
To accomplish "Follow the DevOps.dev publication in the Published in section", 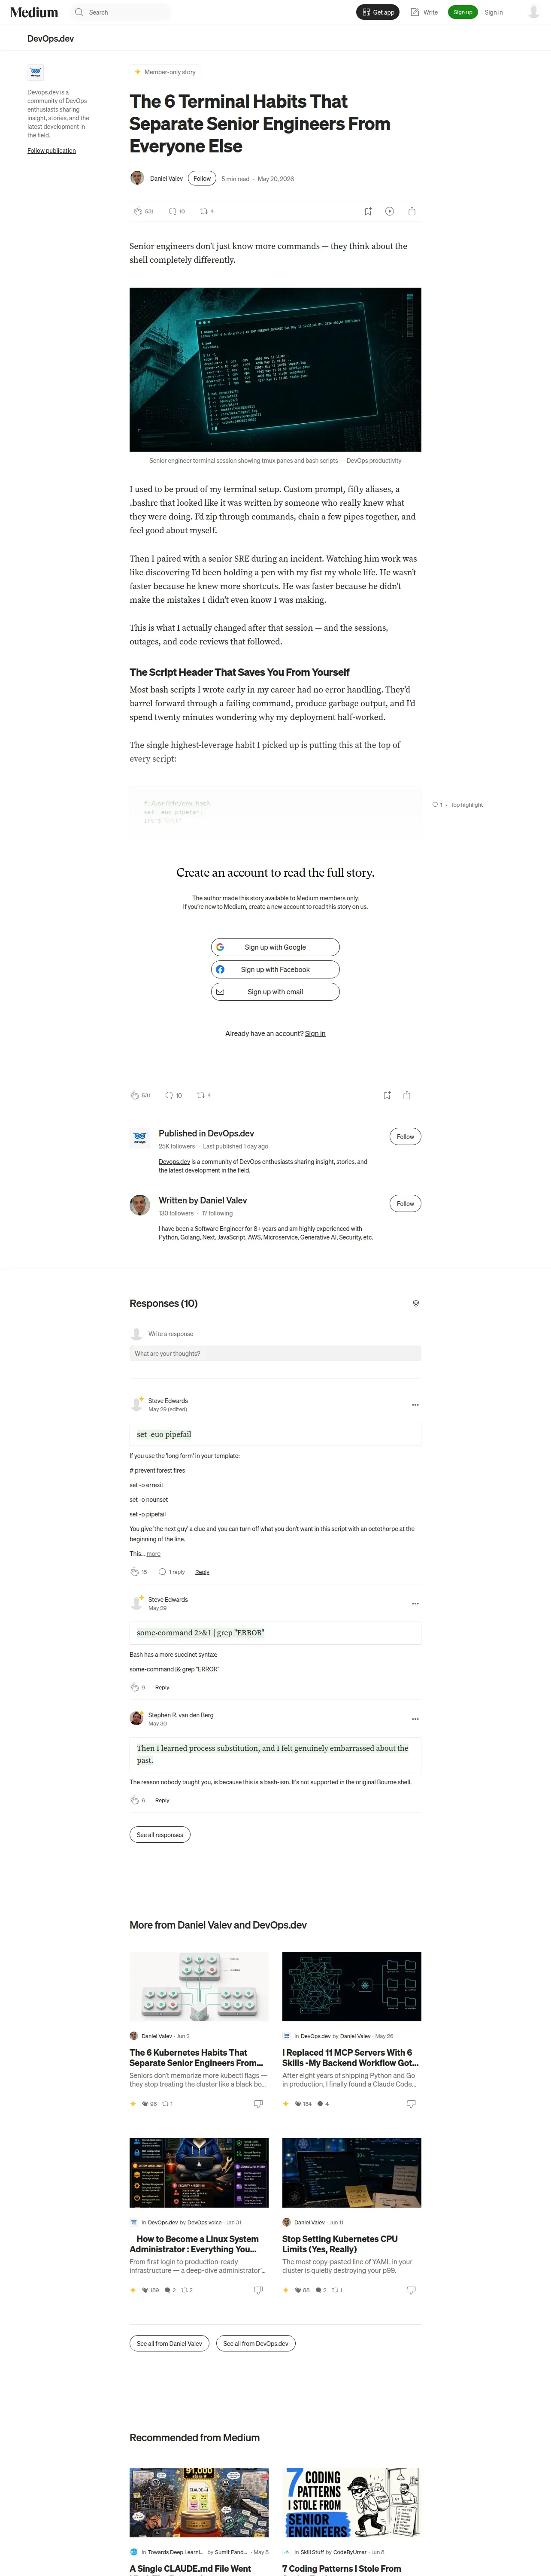I will [405, 1136].
